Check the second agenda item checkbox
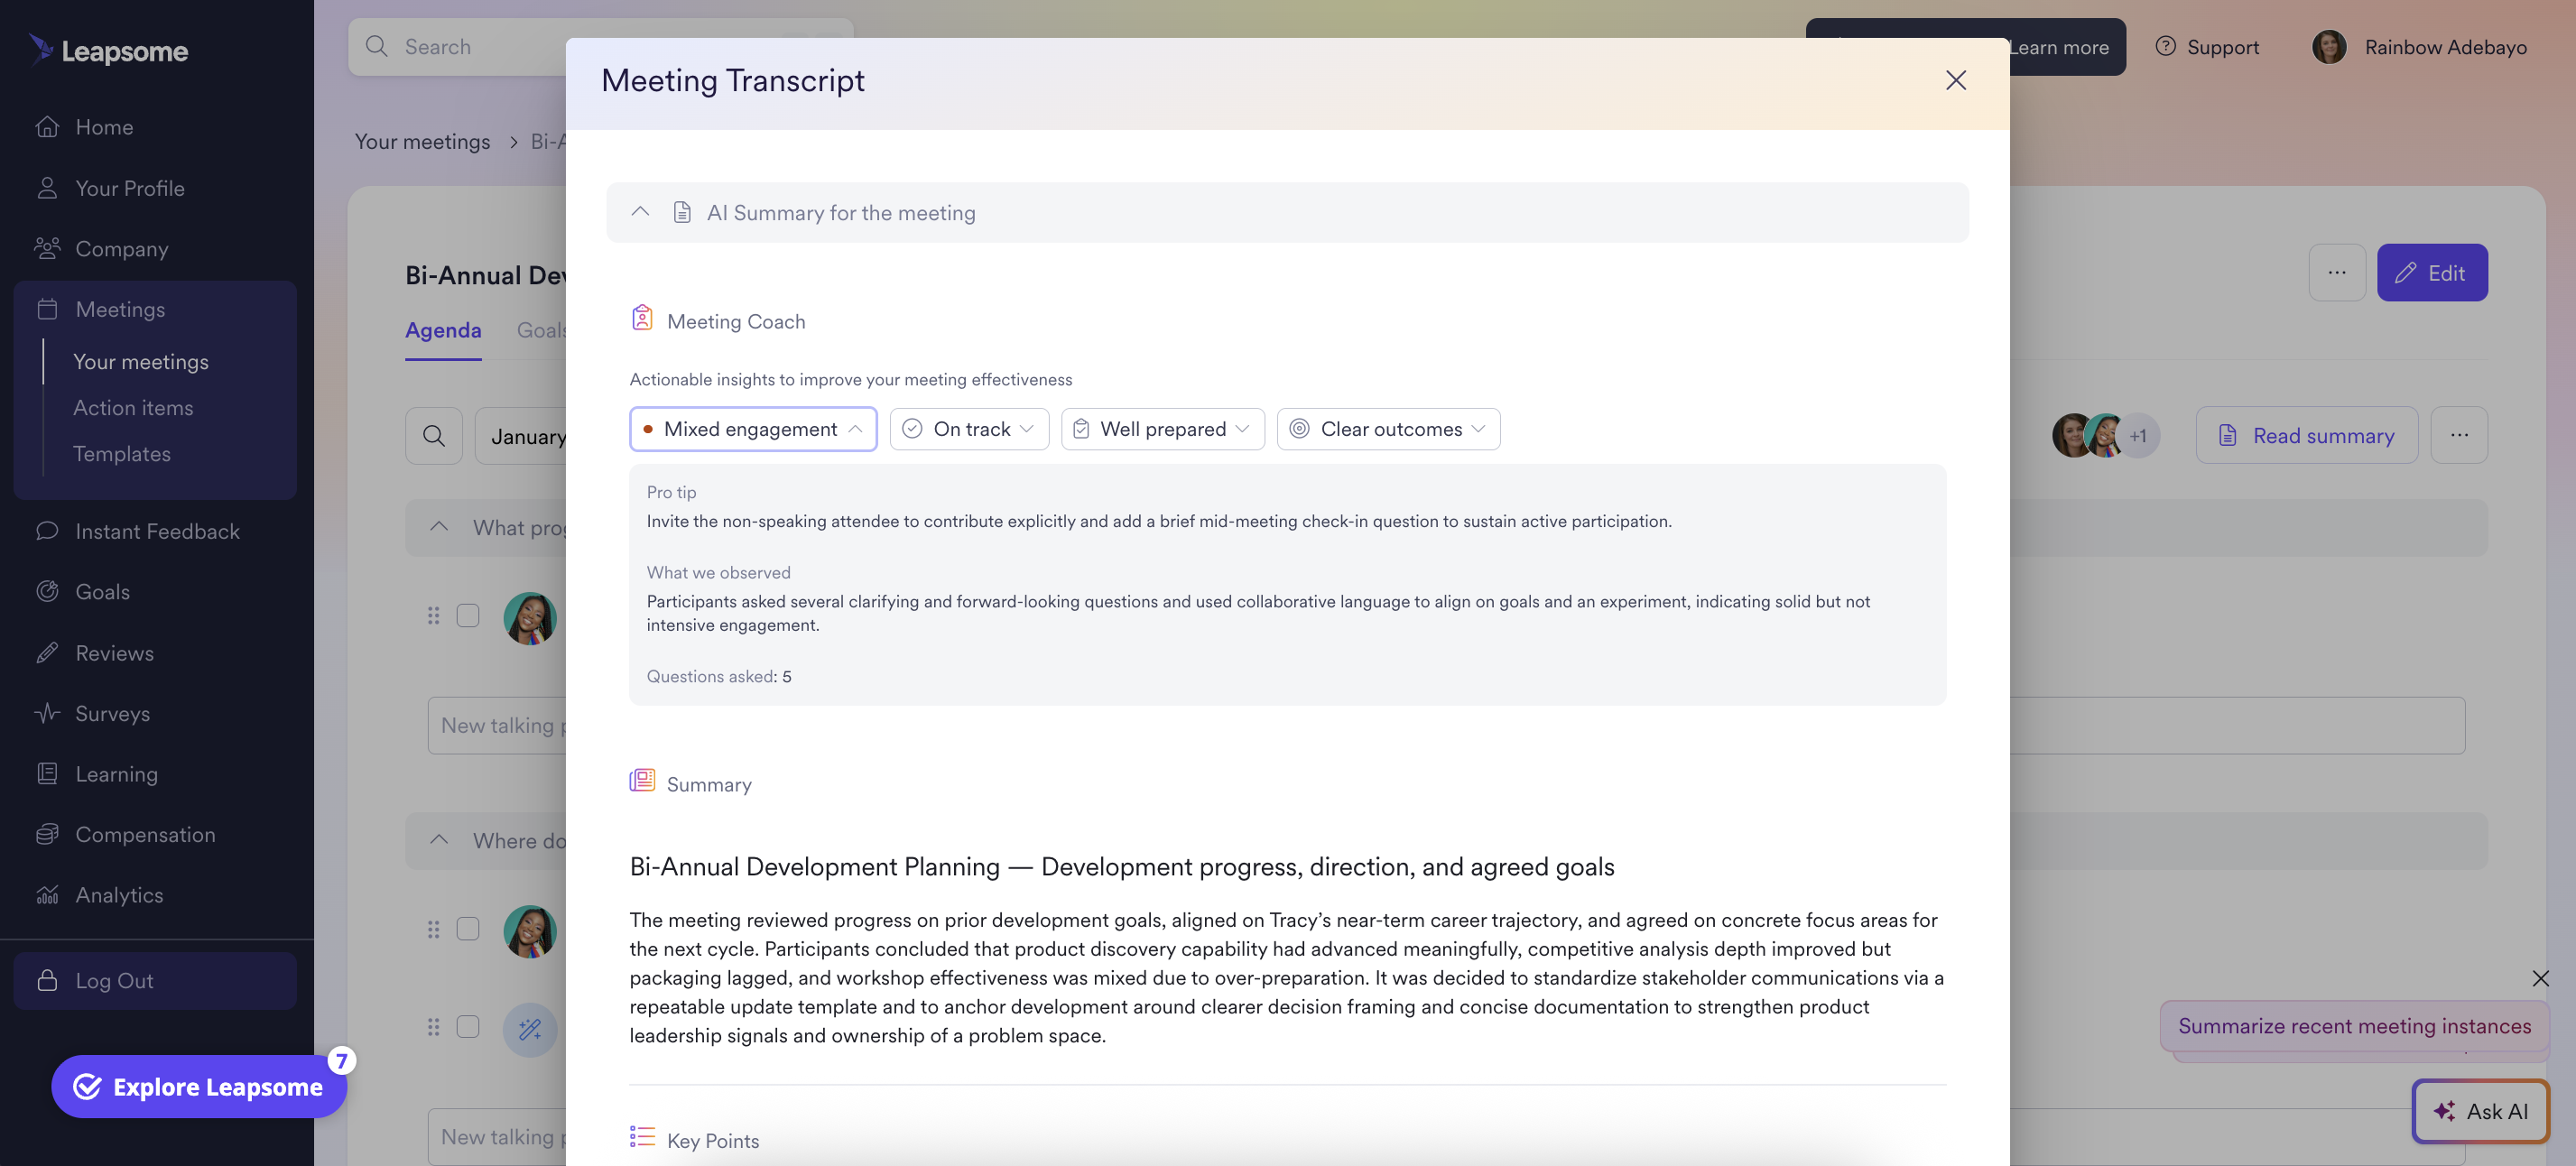 467,928
